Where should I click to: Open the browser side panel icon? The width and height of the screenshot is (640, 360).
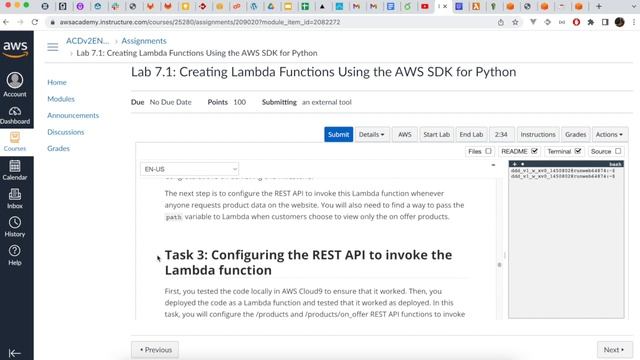tap(605, 22)
